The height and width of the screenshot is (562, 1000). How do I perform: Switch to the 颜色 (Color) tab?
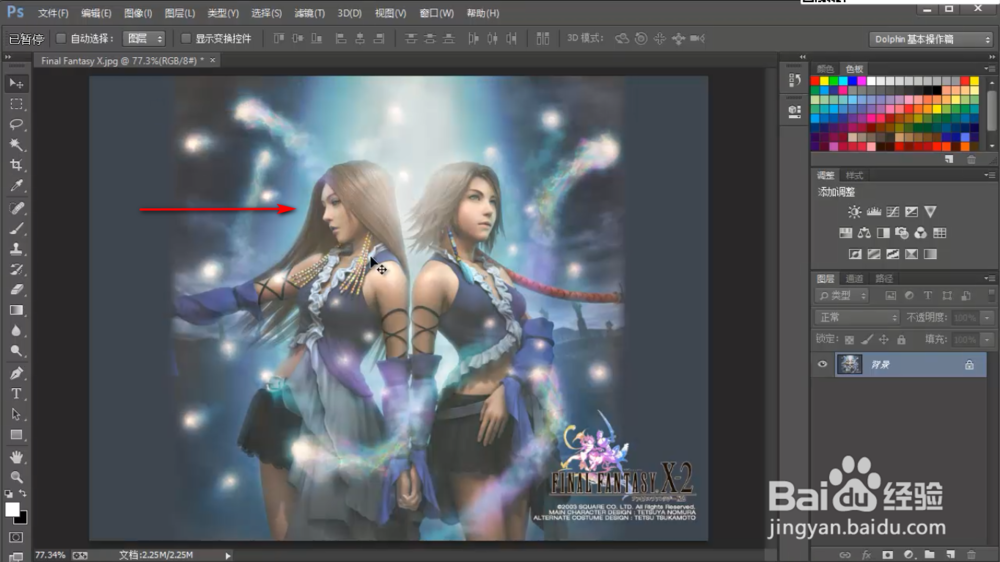coord(825,69)
